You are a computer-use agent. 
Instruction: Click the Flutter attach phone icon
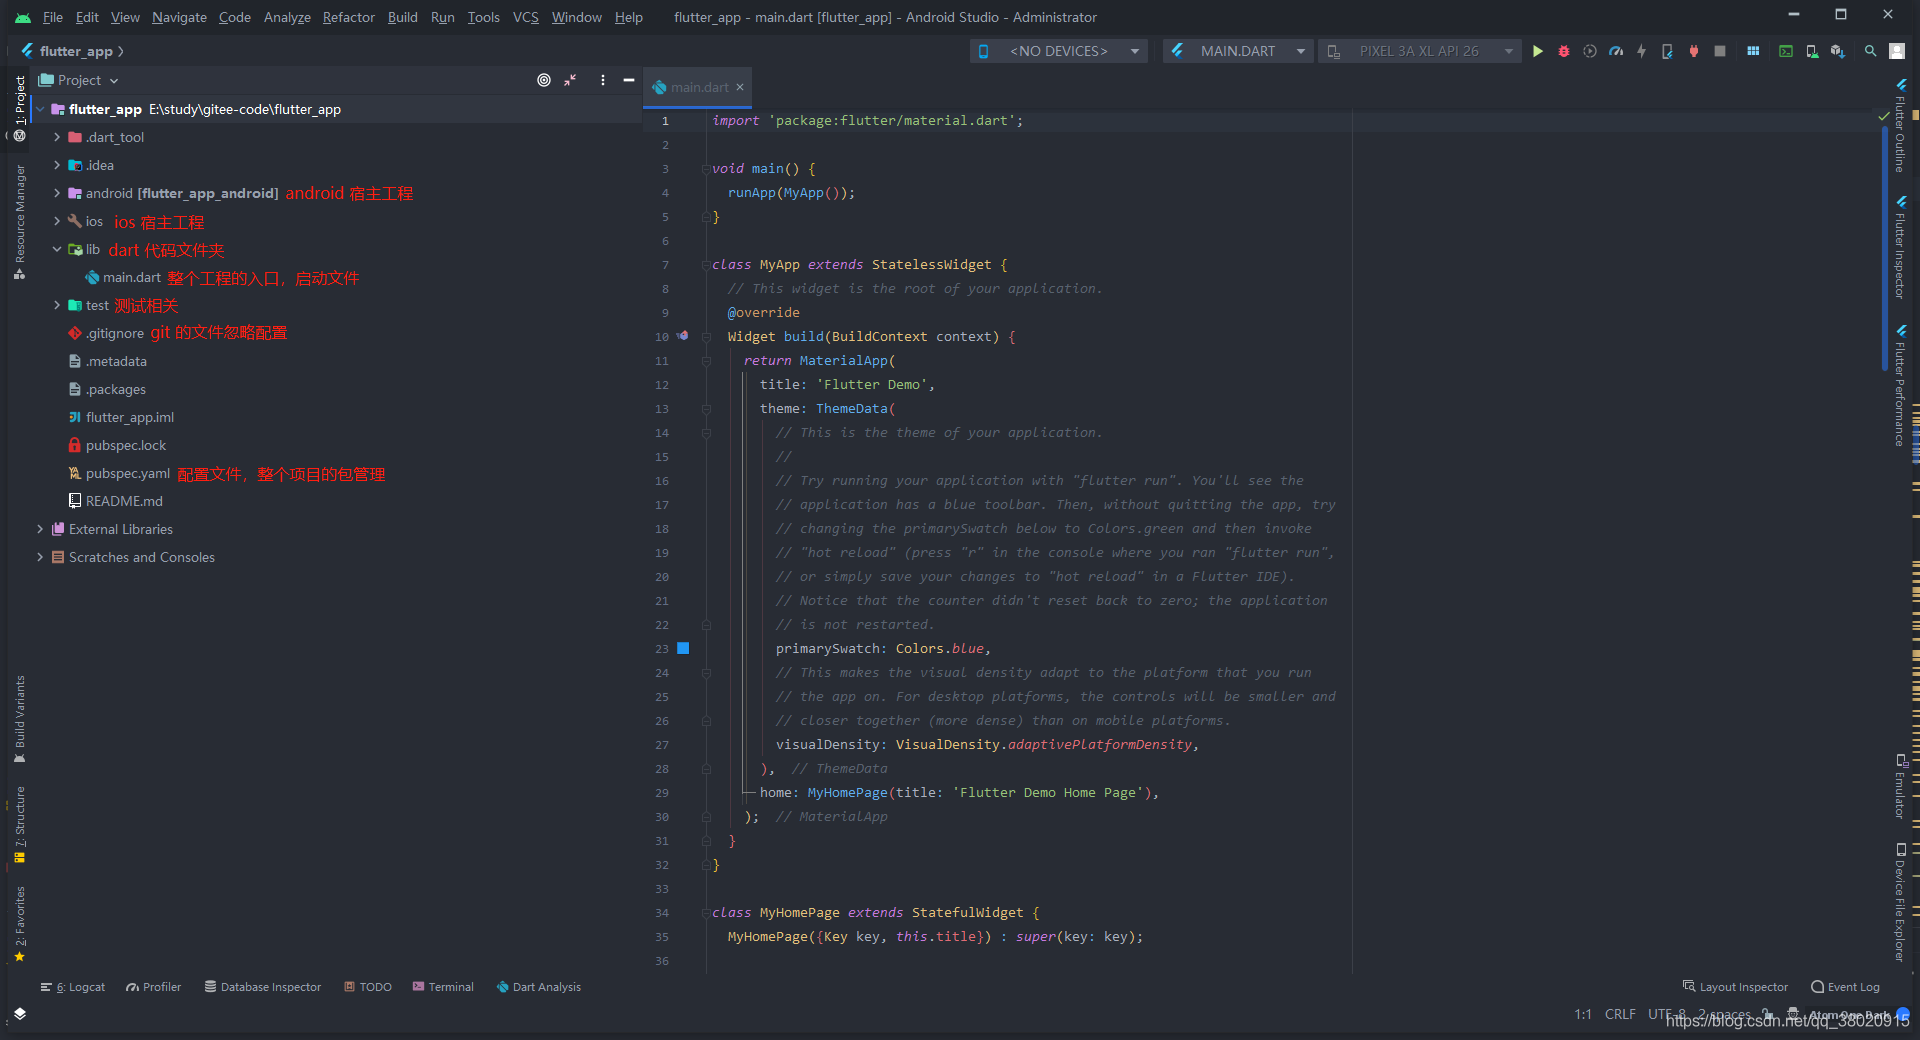1667,51
